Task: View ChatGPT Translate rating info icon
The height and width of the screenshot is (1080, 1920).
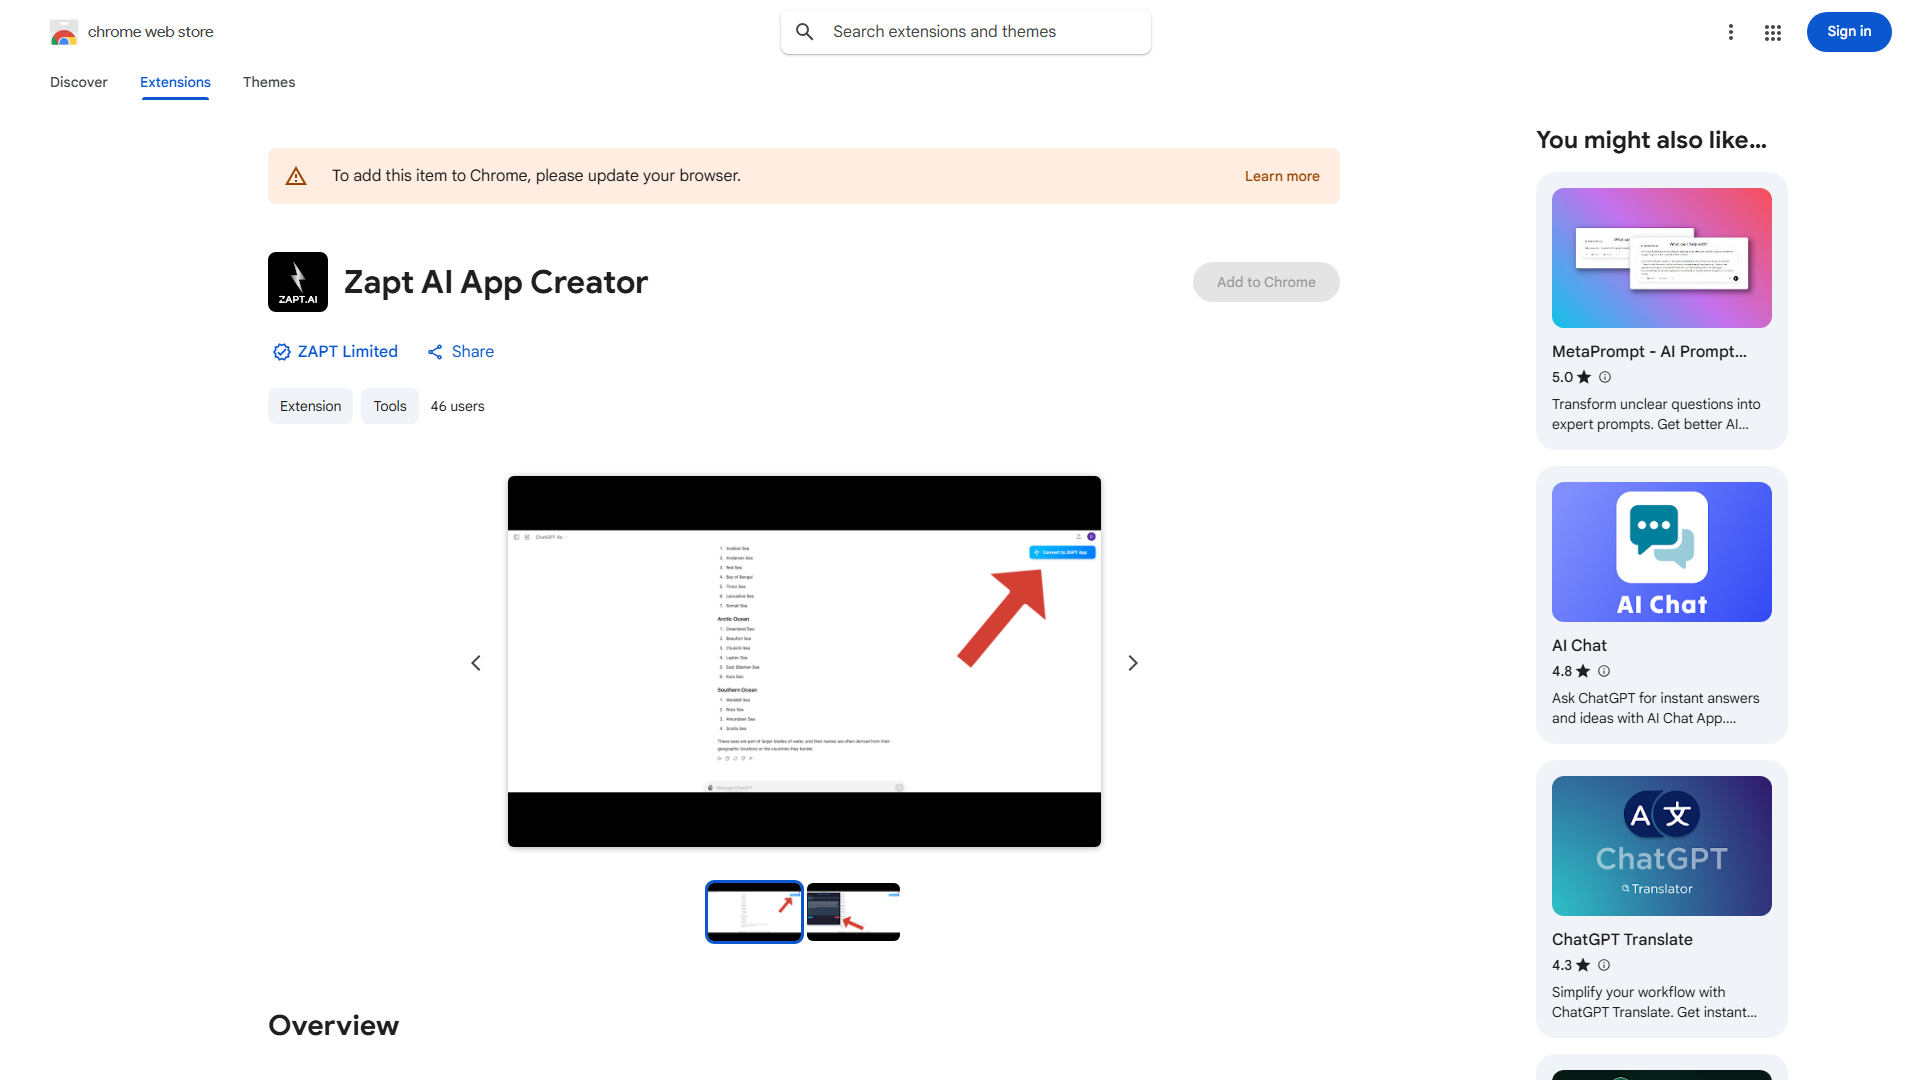Action: pyautogui.click(x=1604, y=965)
